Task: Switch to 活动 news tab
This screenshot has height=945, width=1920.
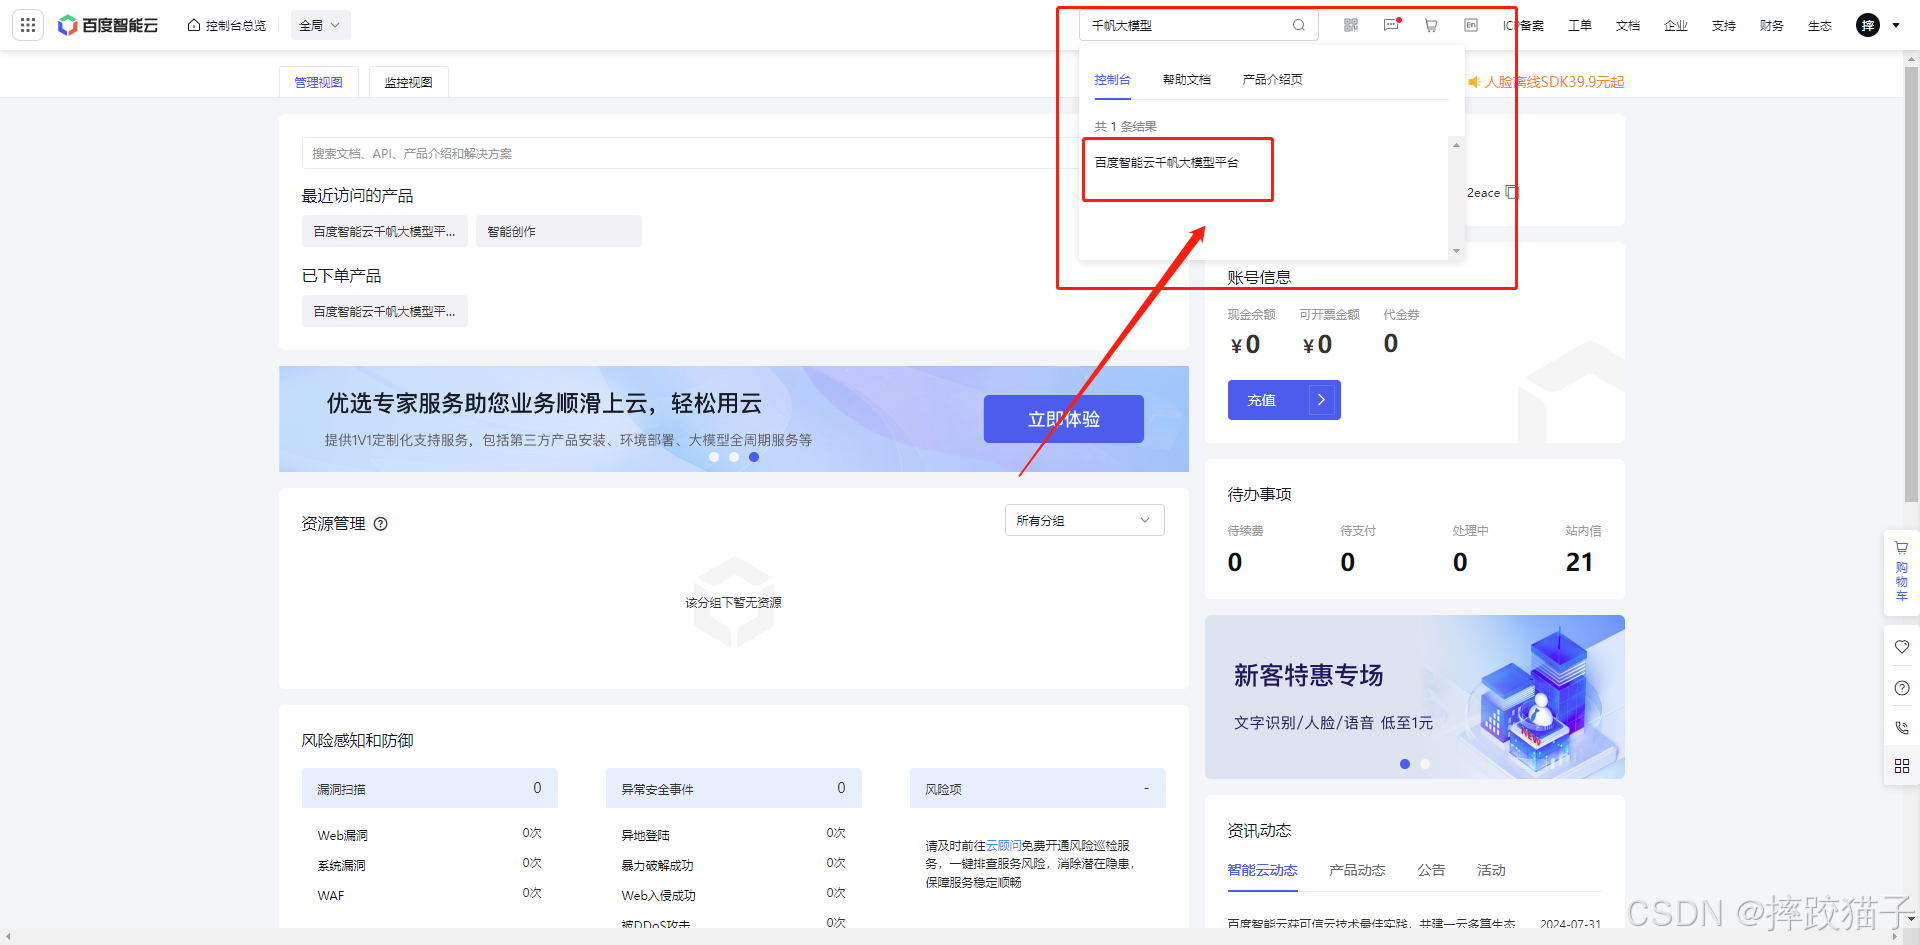Action: [1491, 870]
